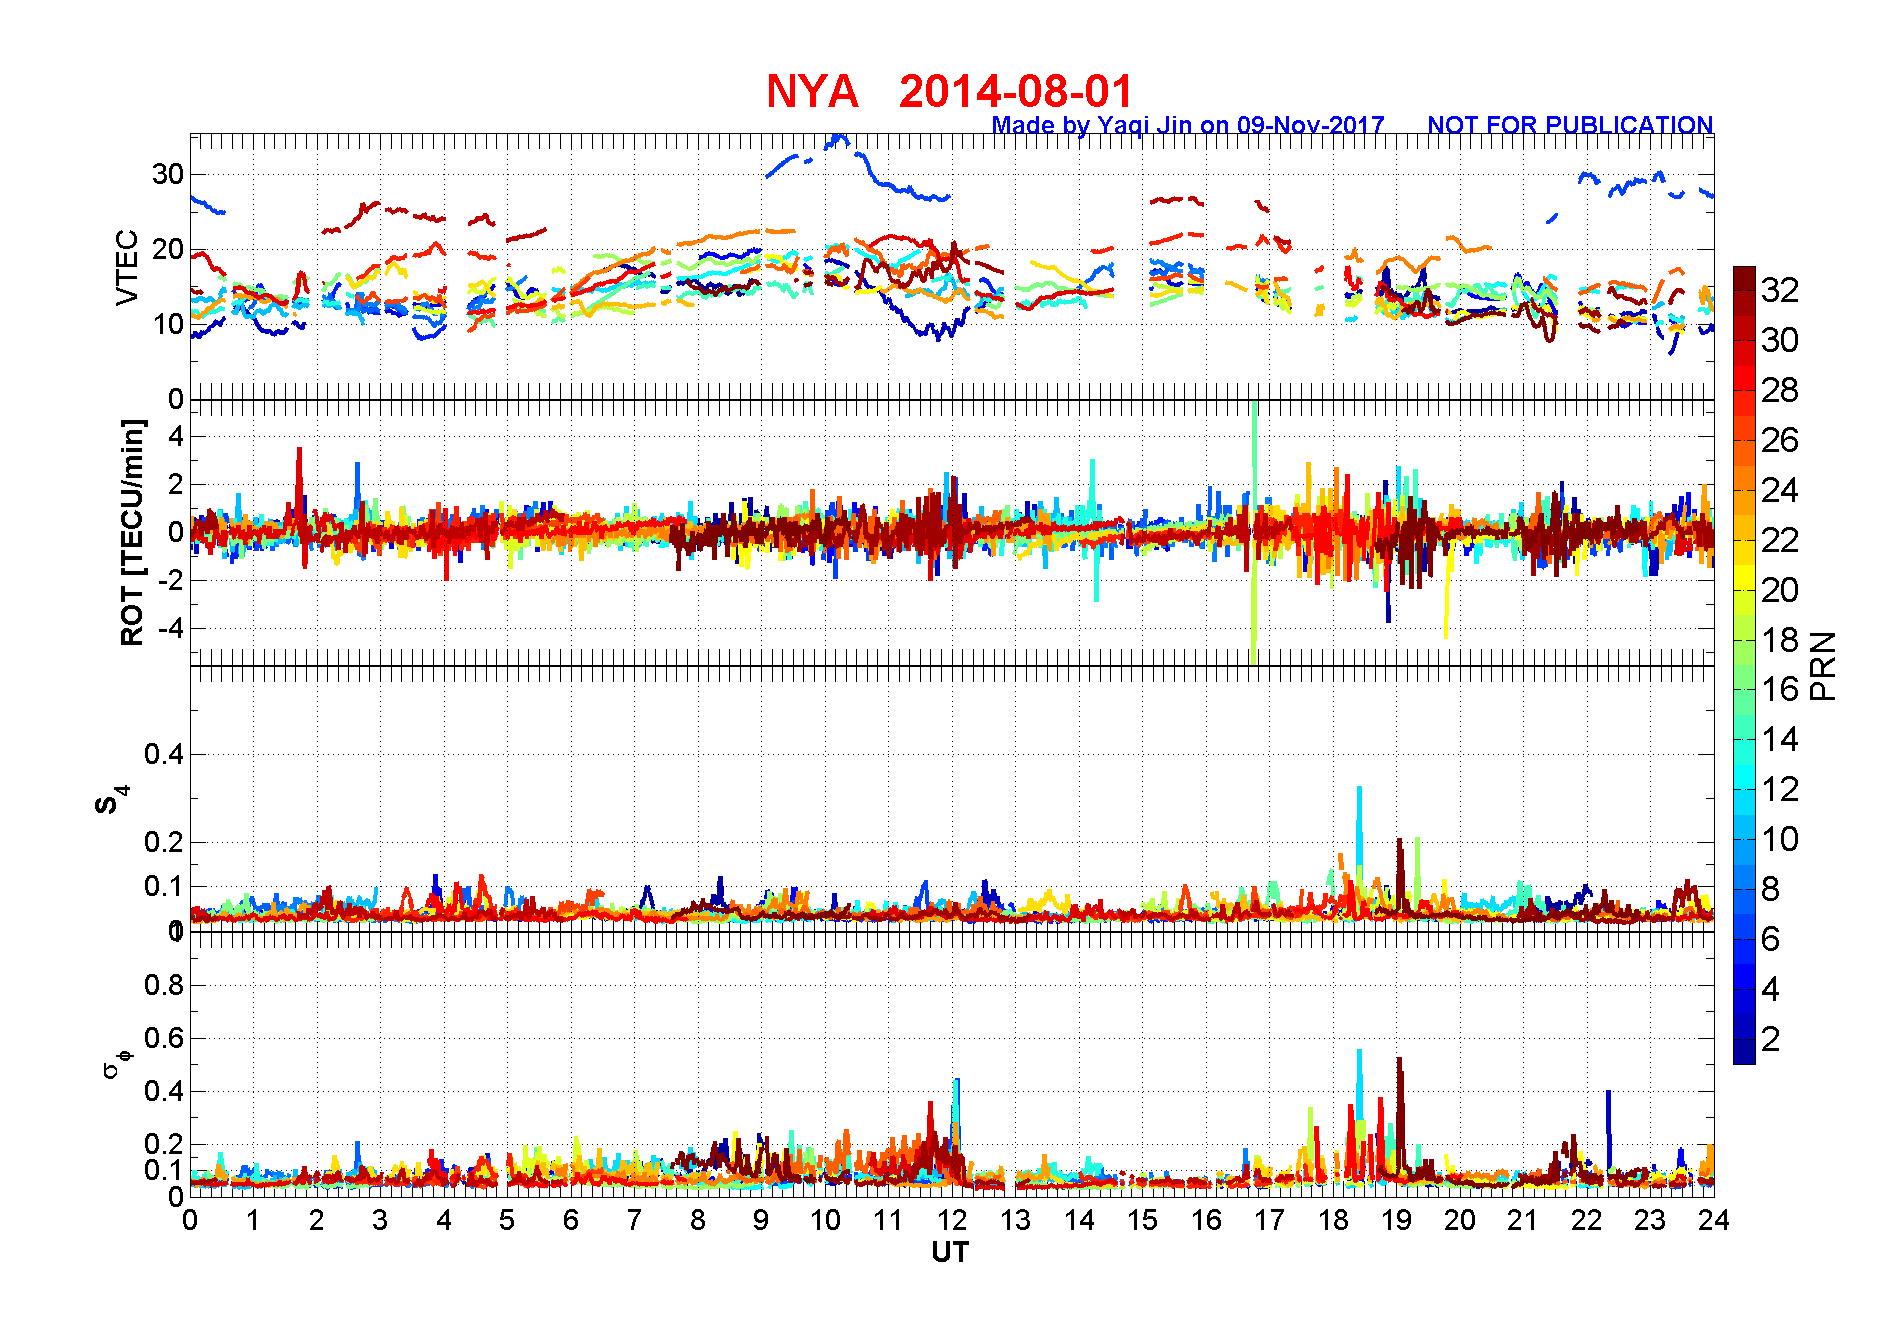The height and width of the screenshot is (1330, 1904).
Task: Click the ROT [TECU/min] axis label
Action: tap(132, 532)
